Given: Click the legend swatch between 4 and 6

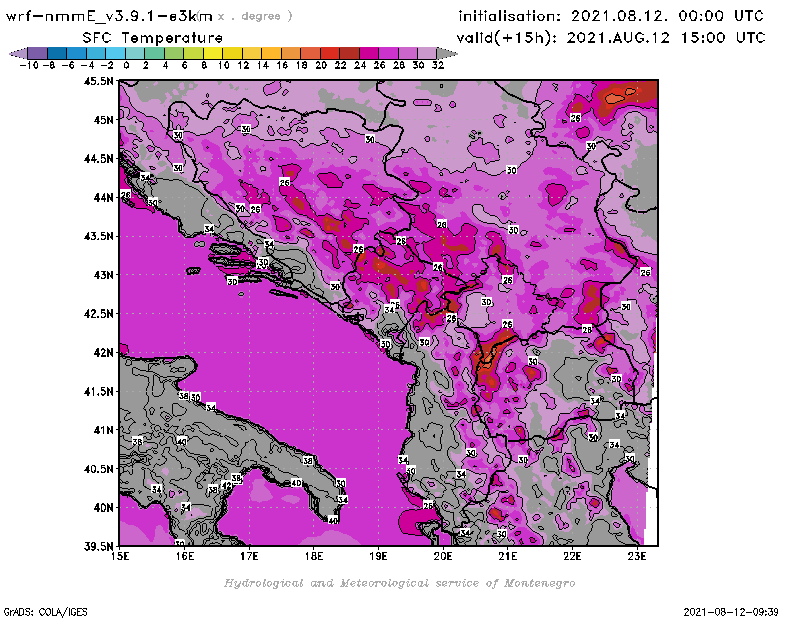Looking at the screenshot, I should pos(173,53).
